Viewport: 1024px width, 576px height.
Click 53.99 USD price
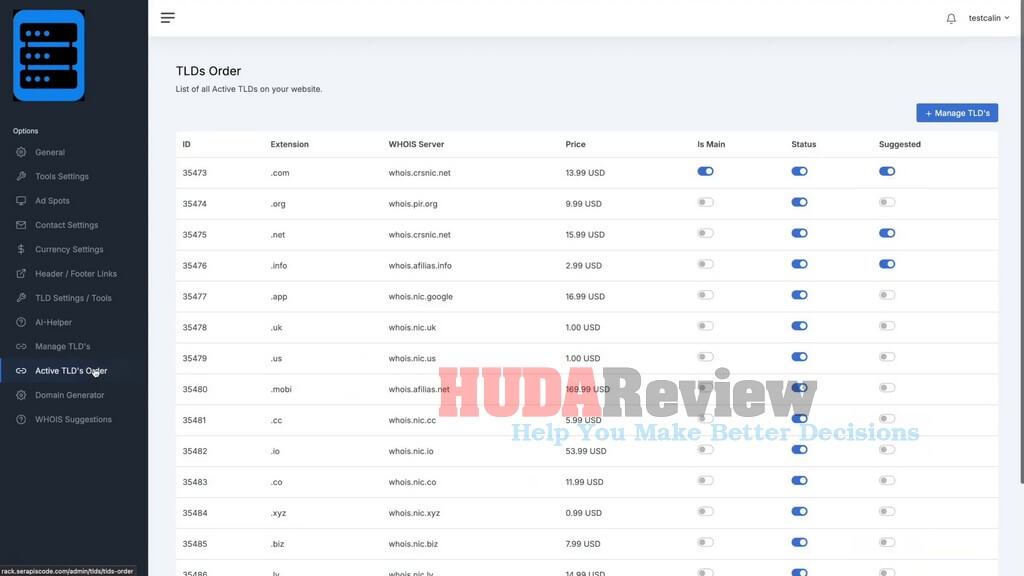pos(586,451)
